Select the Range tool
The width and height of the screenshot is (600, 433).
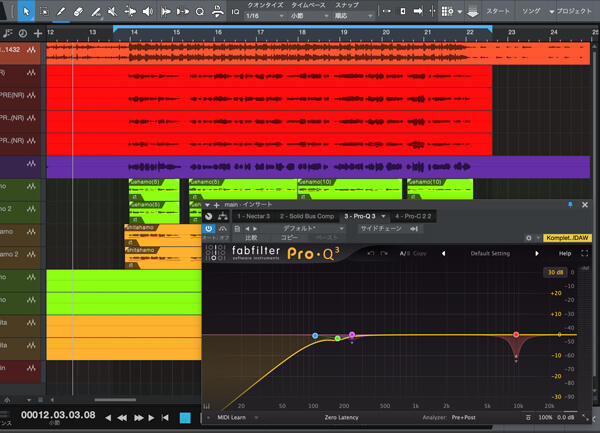44,11
